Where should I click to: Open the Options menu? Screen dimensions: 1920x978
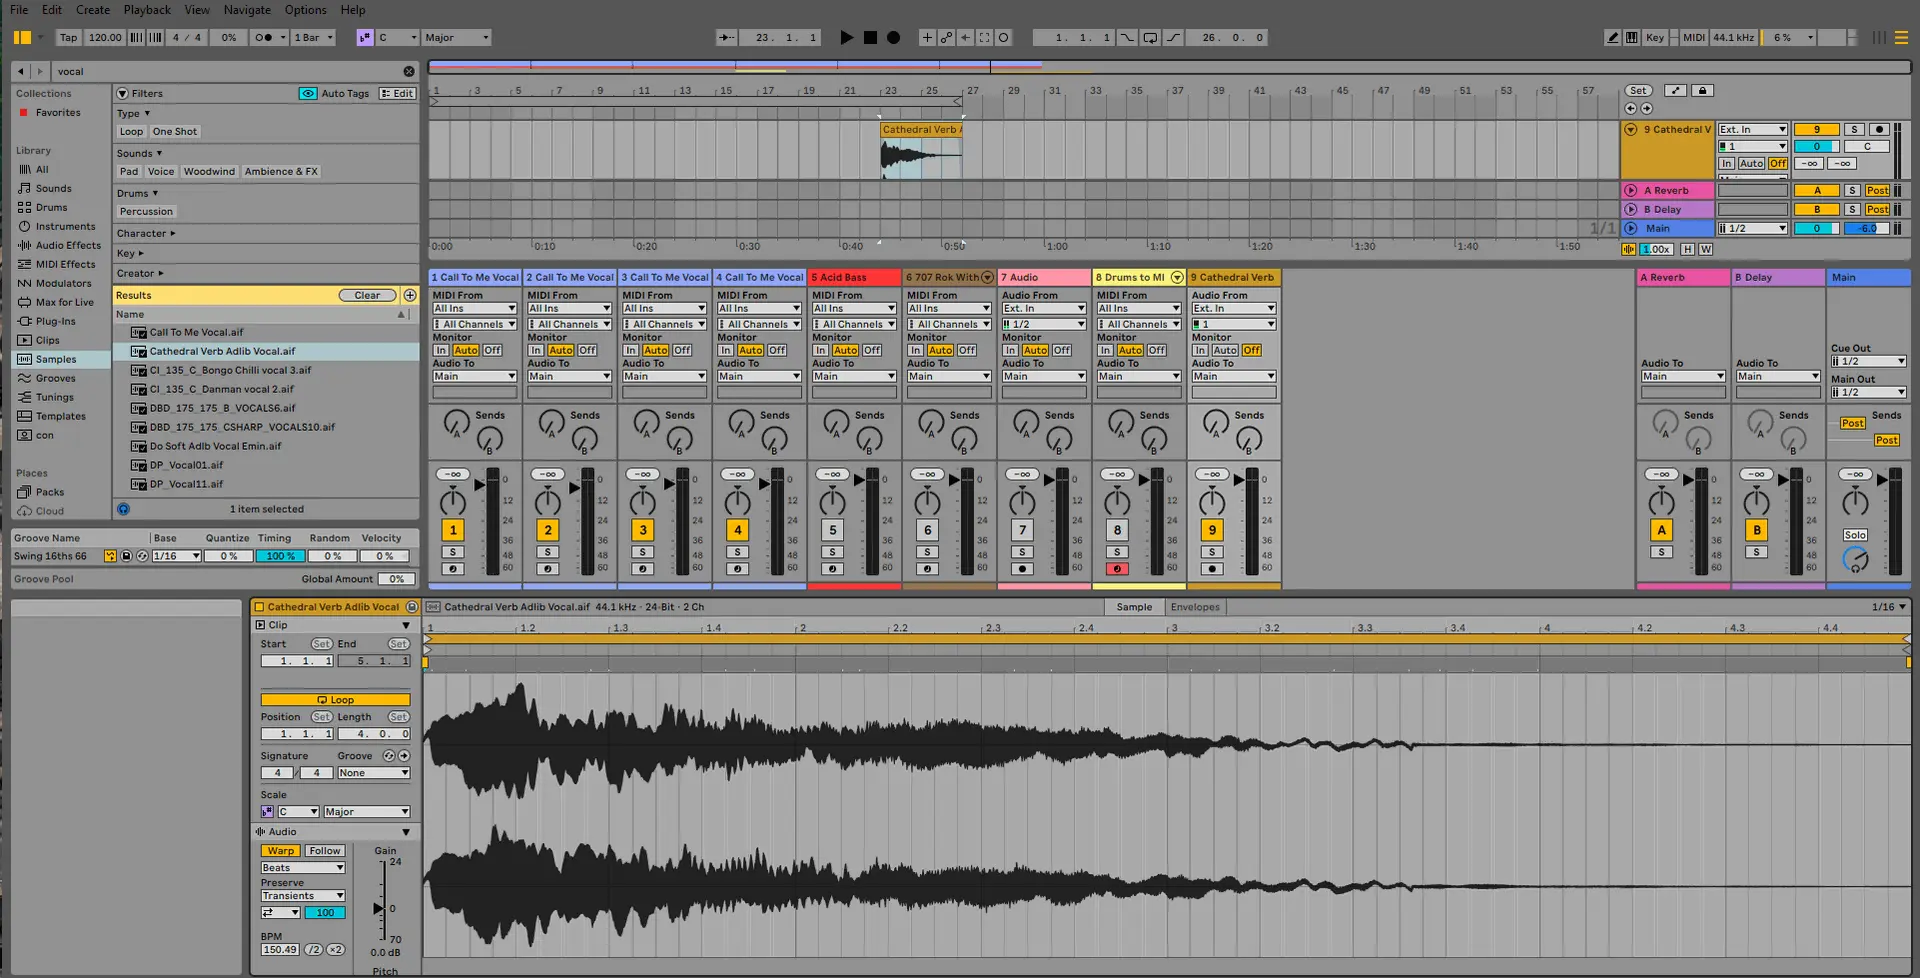(x=305, y=10)
